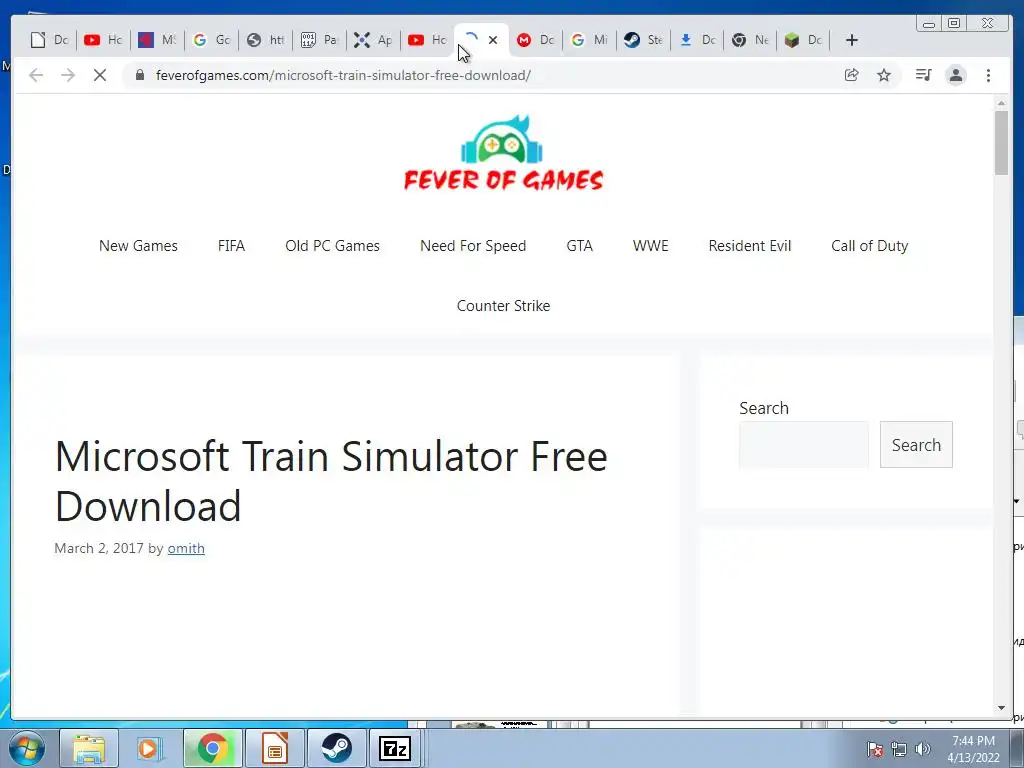Click the sidebar search text field
The width and height of the screenshot is (1024, 768).
click(x=804, y=445)
